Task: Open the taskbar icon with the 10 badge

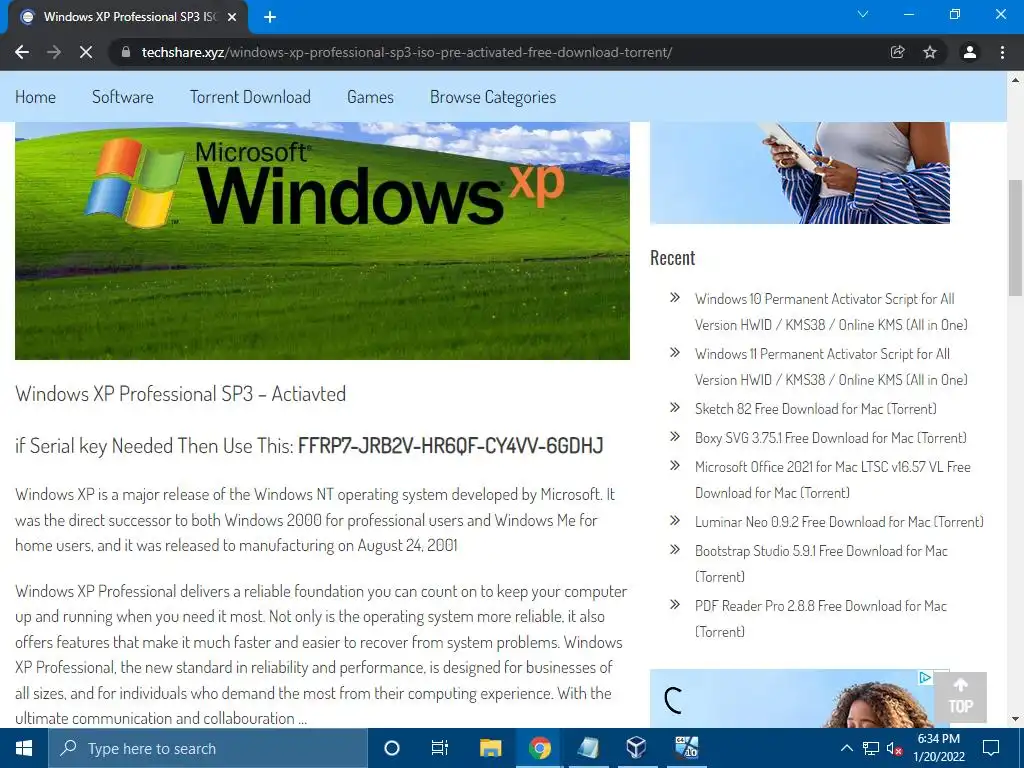Action: tap(686, 748)
